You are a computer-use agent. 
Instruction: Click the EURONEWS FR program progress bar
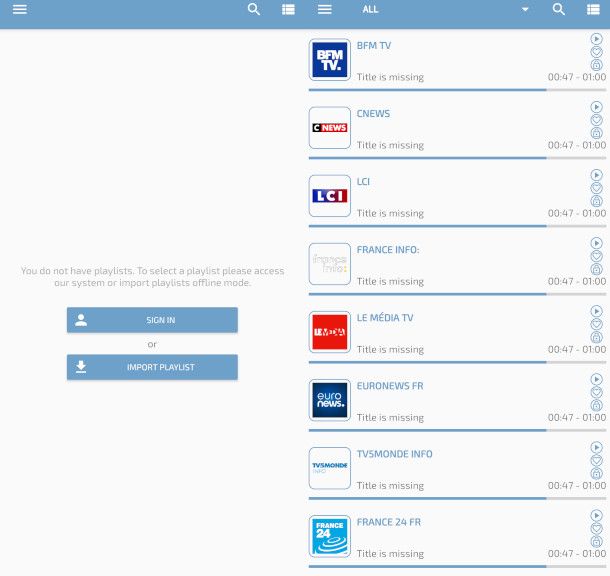457,430
